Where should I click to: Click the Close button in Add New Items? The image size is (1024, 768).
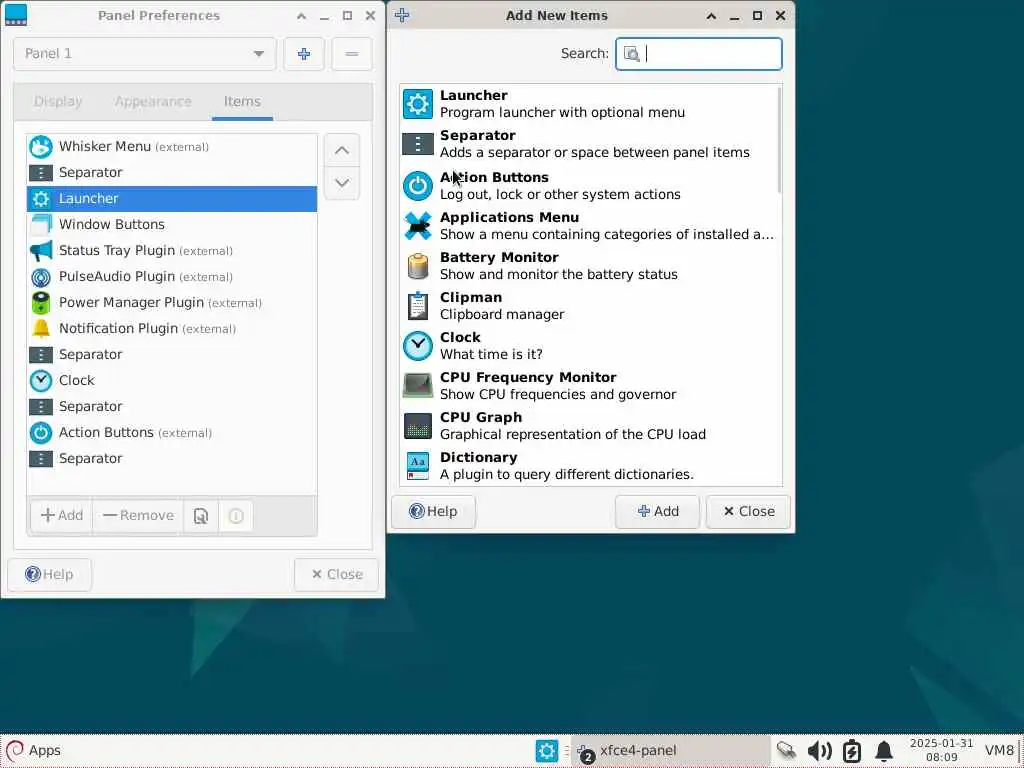coord(748,512)
